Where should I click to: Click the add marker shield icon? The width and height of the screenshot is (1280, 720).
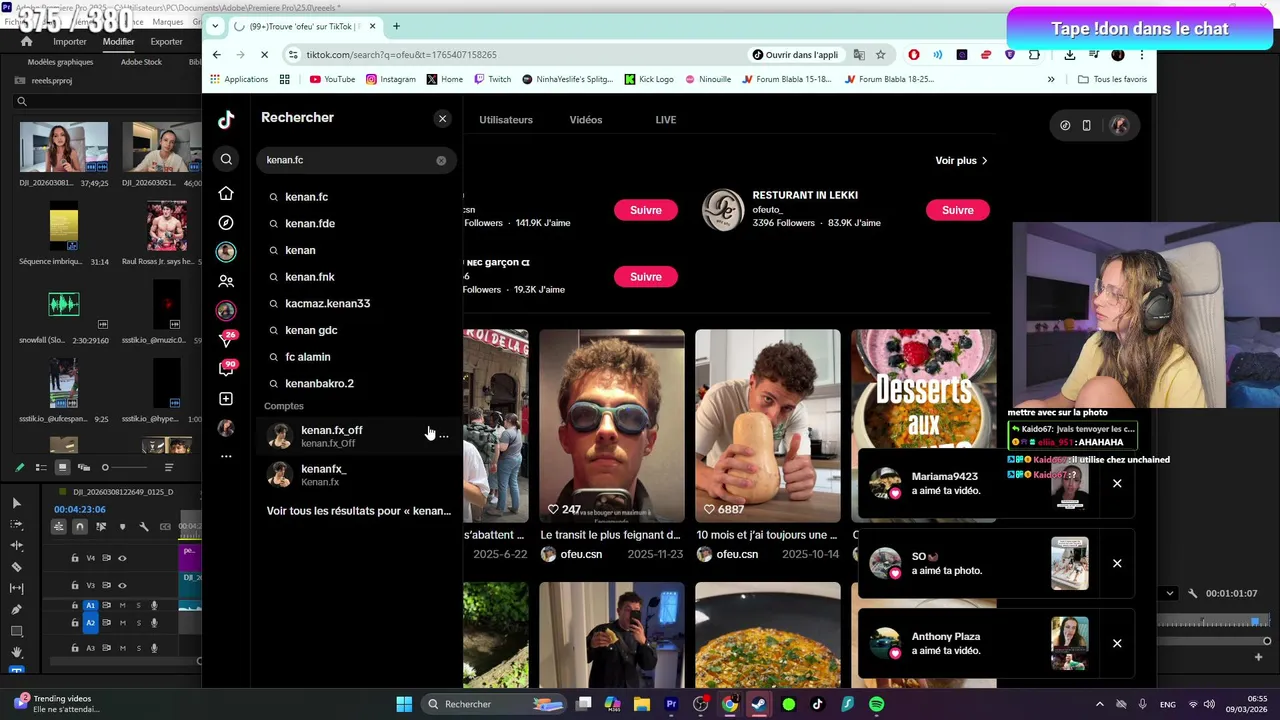pos(123,526)
